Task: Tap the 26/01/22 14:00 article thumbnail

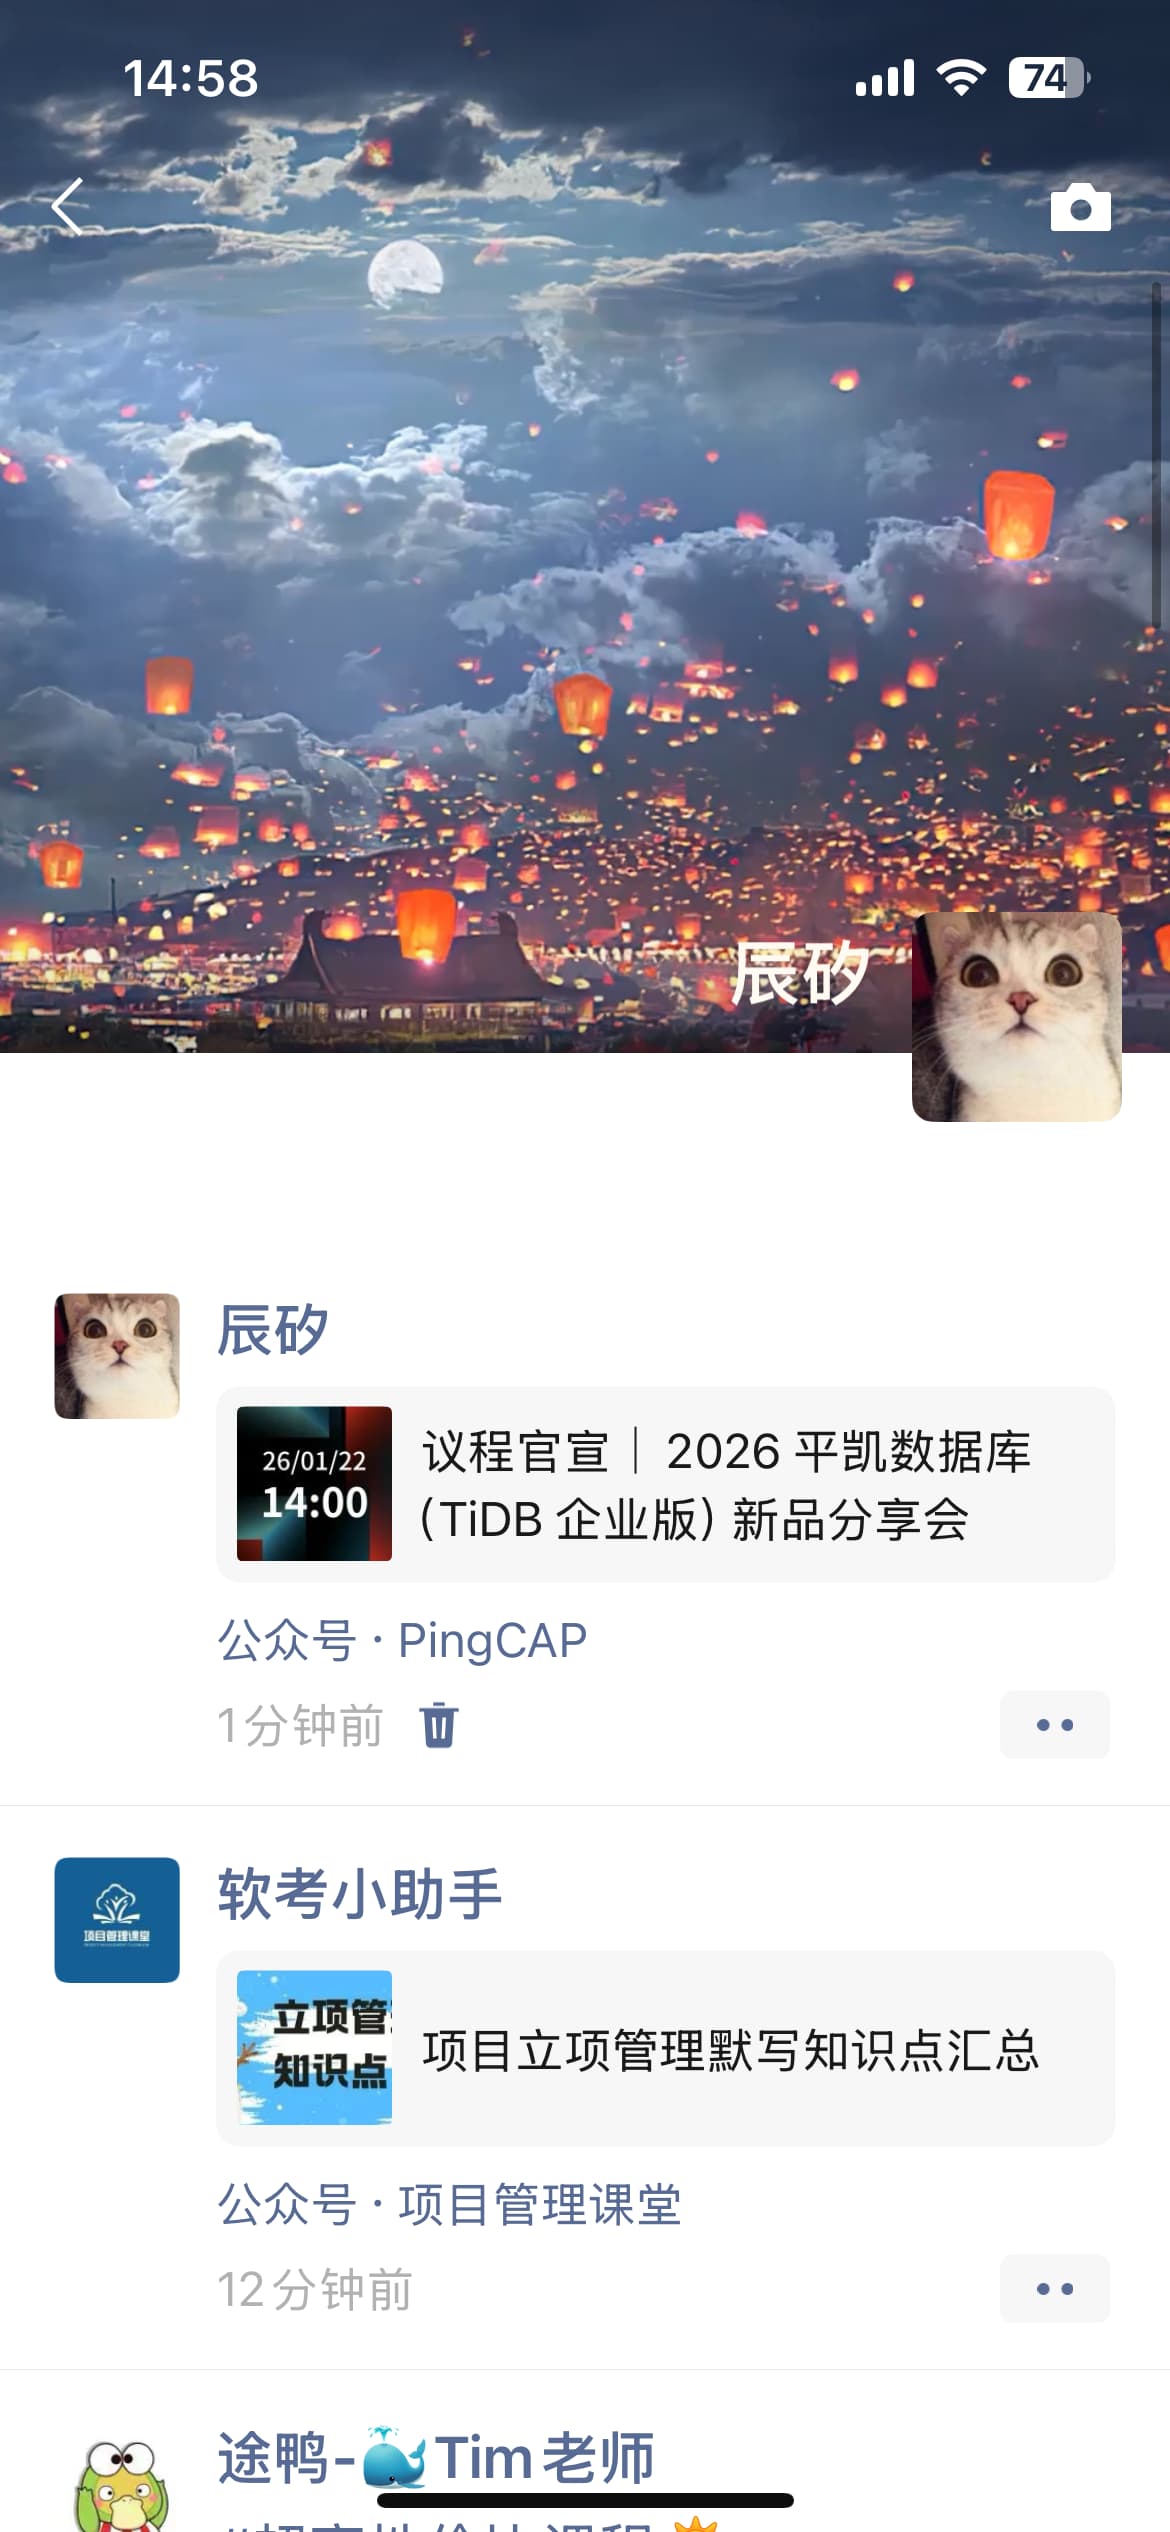Action: 314,1484
